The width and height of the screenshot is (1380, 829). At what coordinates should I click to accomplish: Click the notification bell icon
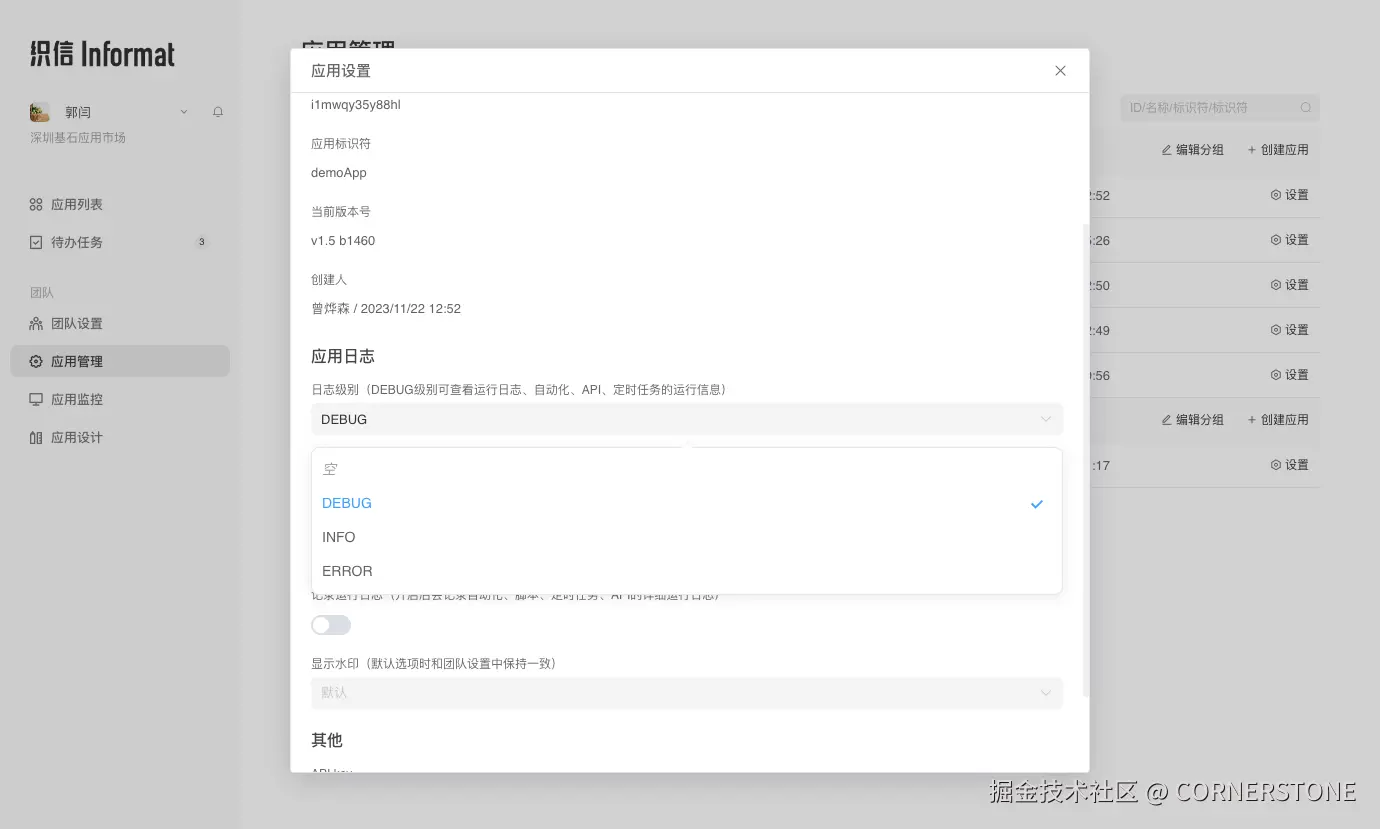pyautogui.click(x=218, y=112)
